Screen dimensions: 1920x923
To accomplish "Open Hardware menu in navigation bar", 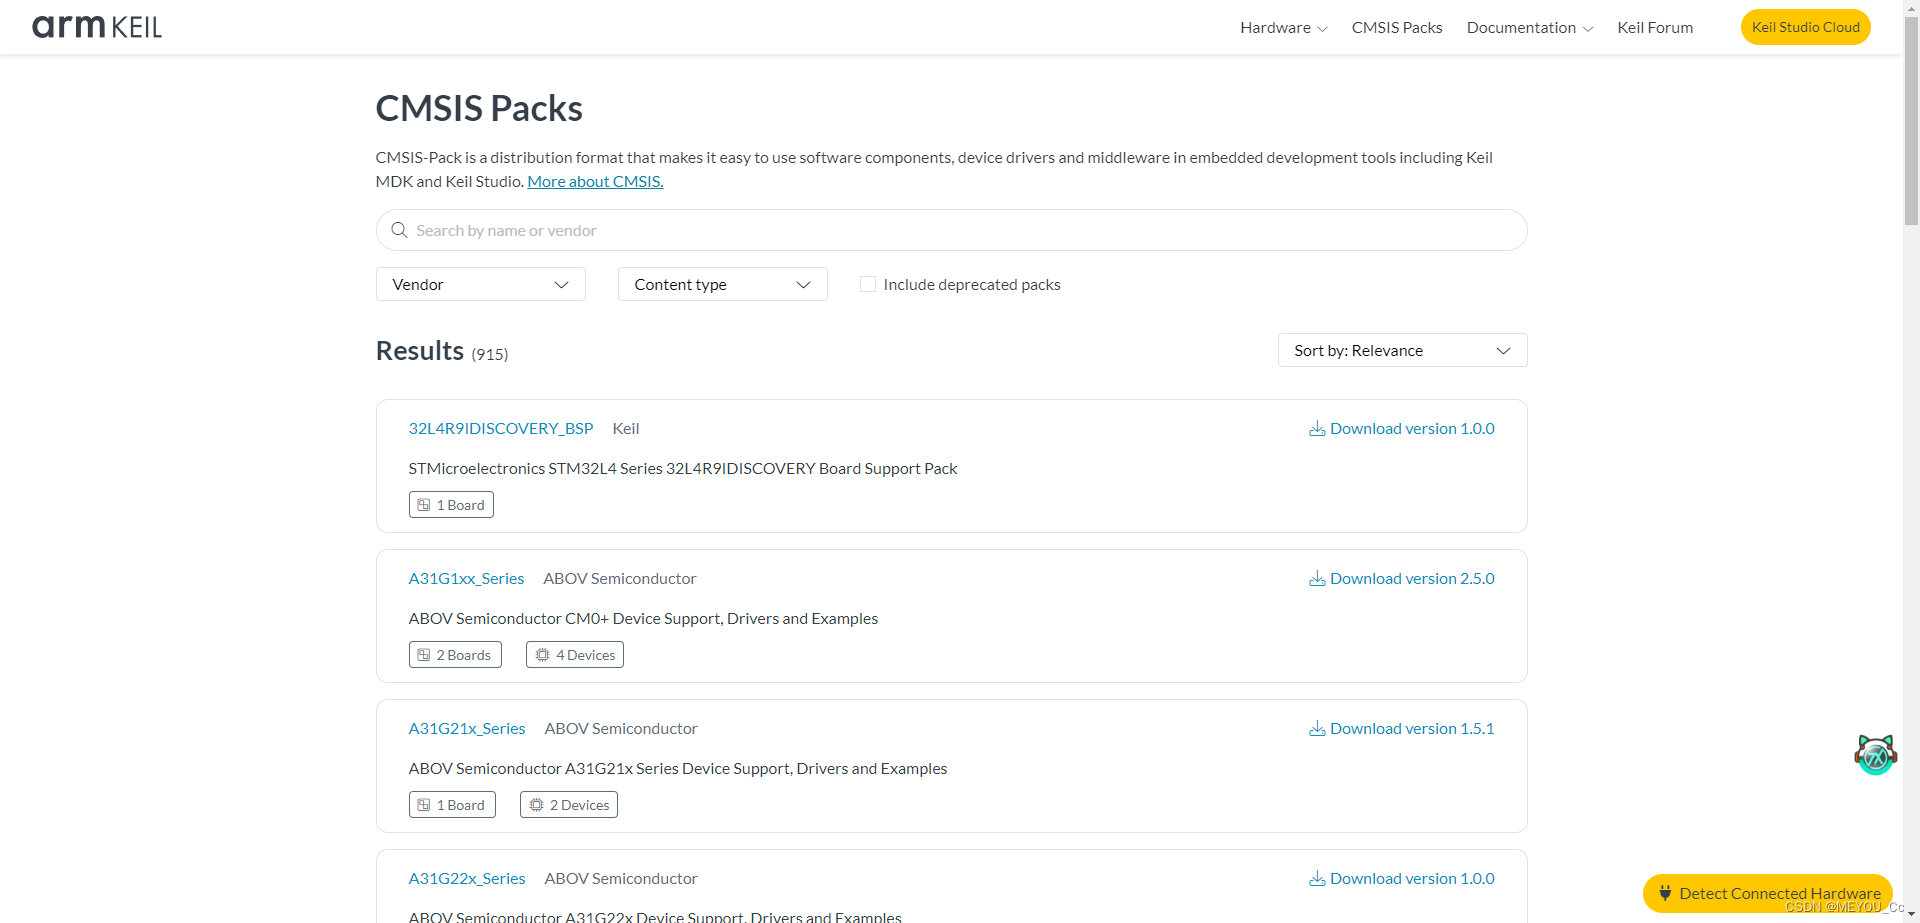I will pos(1284,27).
